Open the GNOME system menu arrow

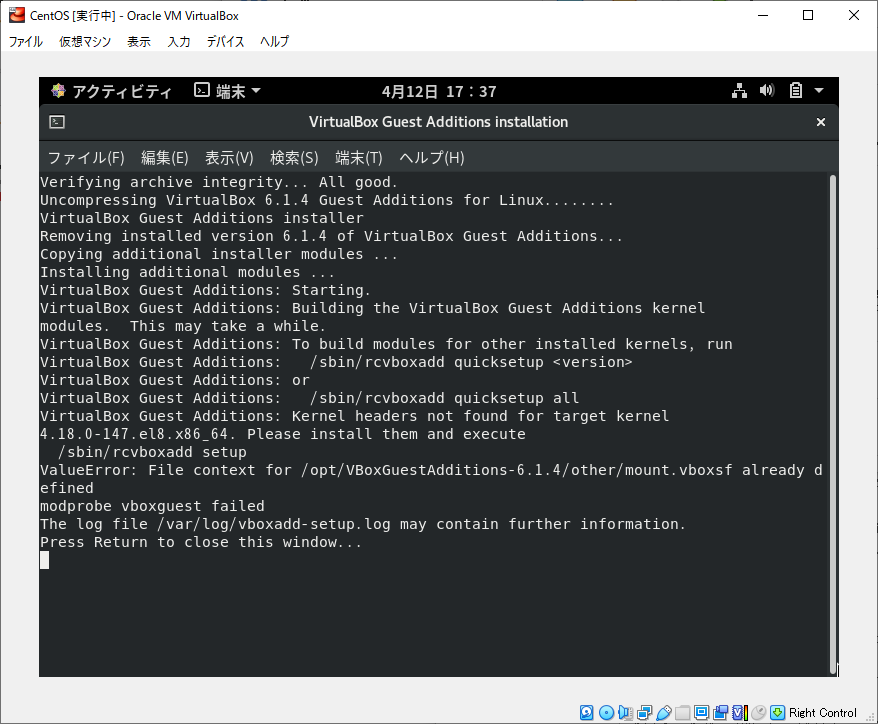click(x=819, y=90)
